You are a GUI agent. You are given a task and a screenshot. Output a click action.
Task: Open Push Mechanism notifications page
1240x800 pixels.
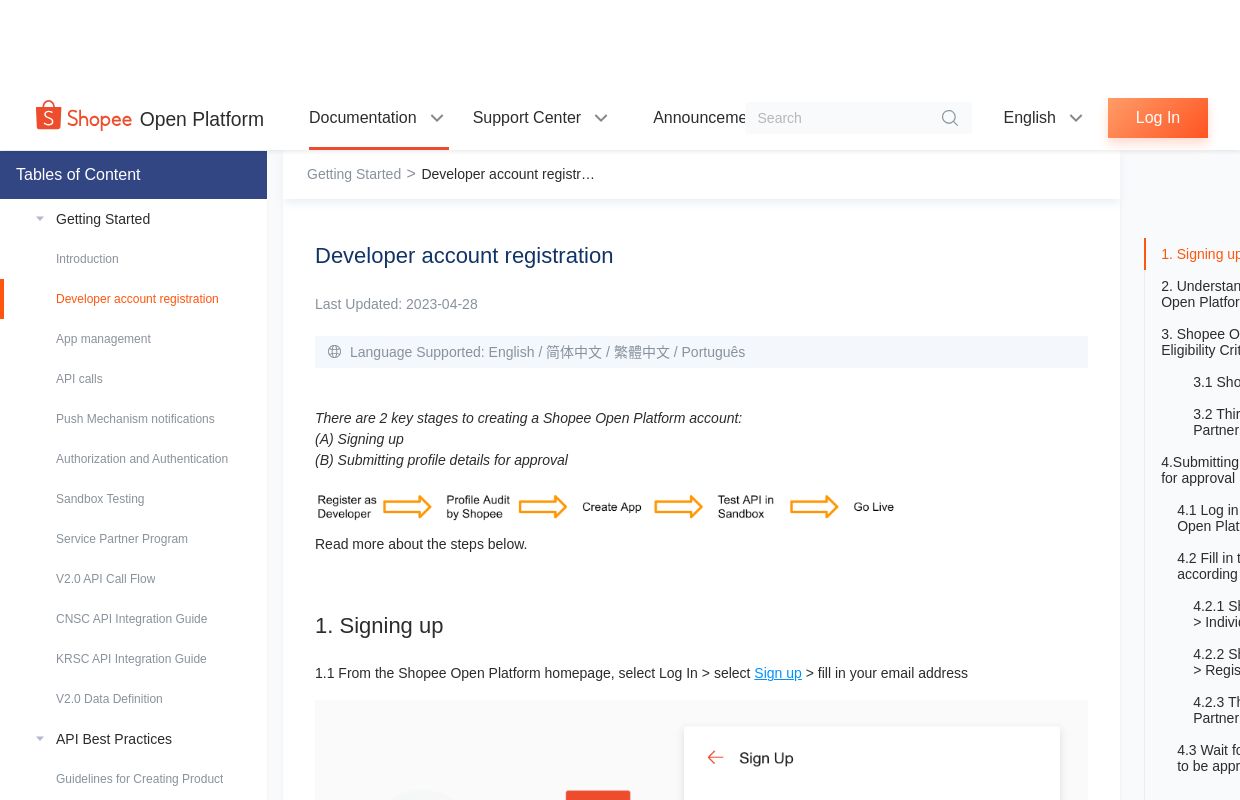pyautogui.click(x=135, y=419)
